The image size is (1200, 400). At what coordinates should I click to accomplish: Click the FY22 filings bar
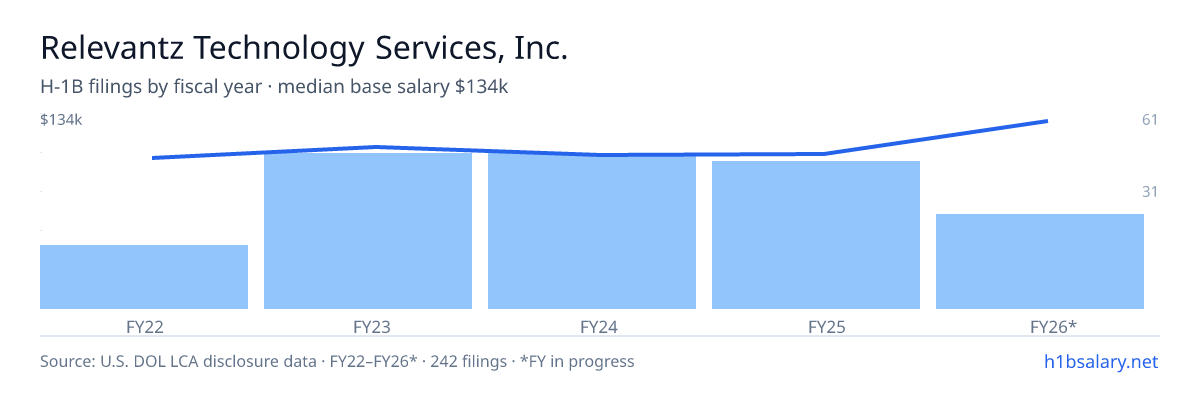point(144,277)
